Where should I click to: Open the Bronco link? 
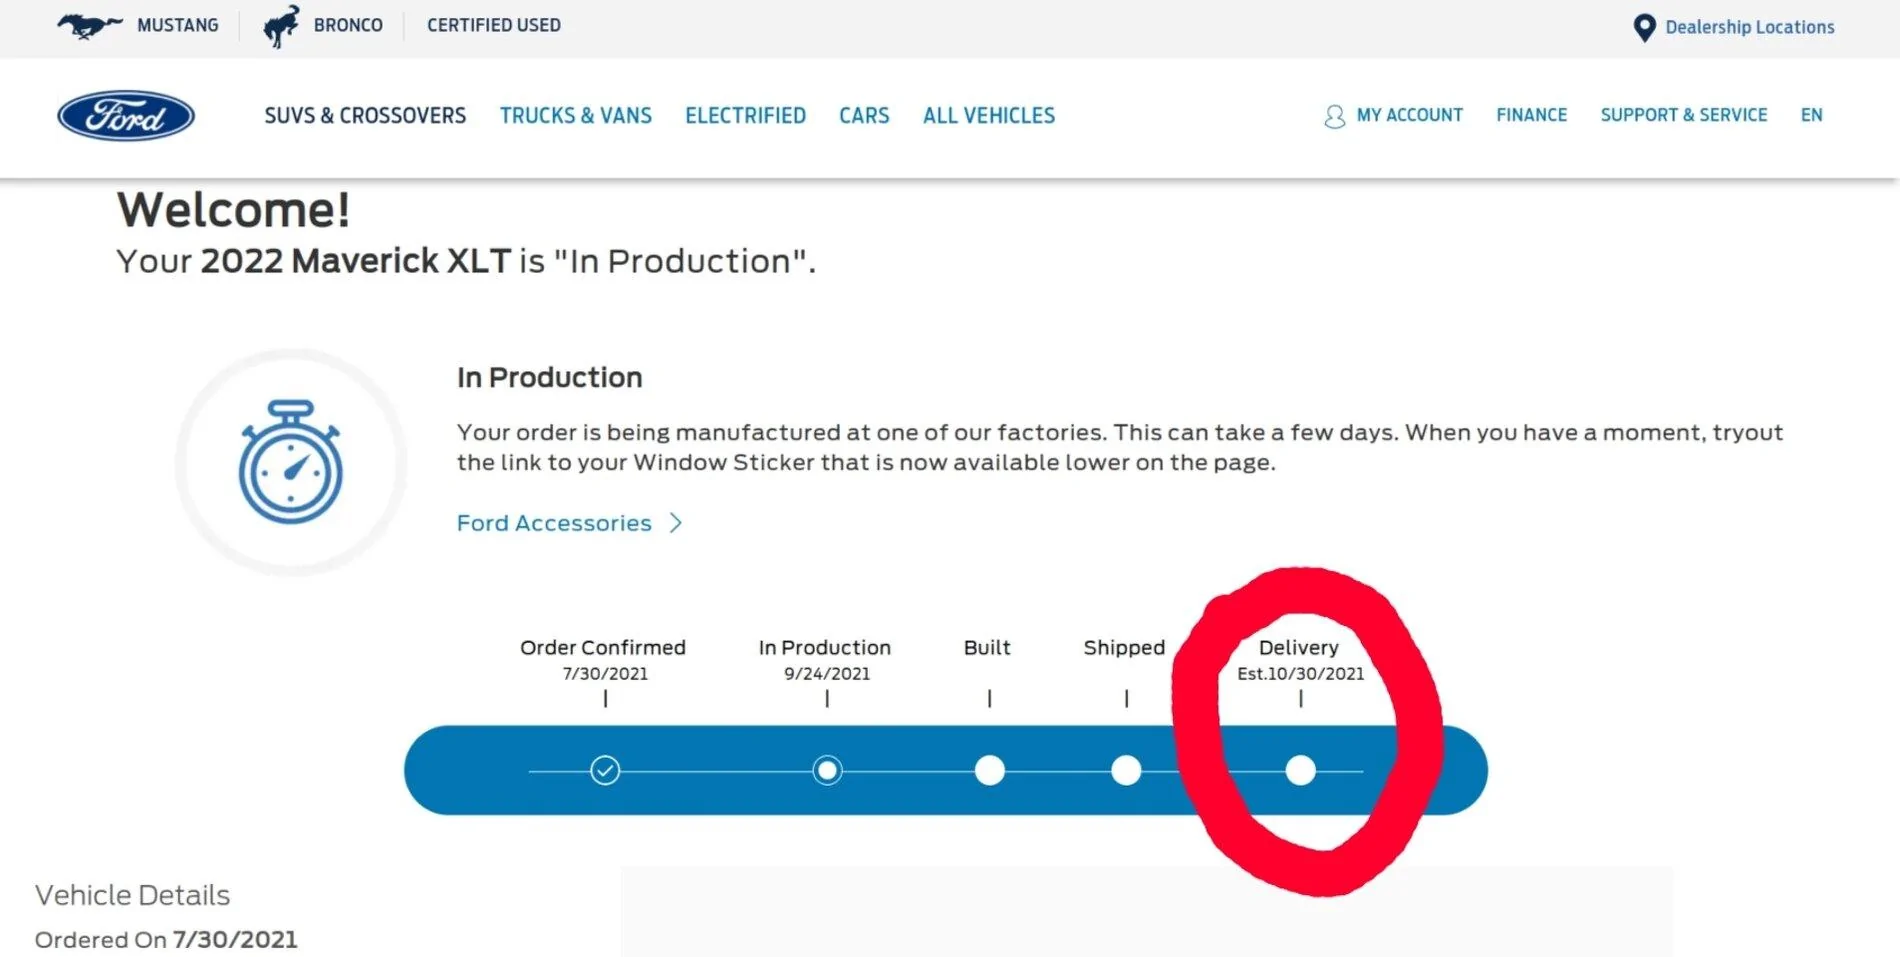[348, 25]
